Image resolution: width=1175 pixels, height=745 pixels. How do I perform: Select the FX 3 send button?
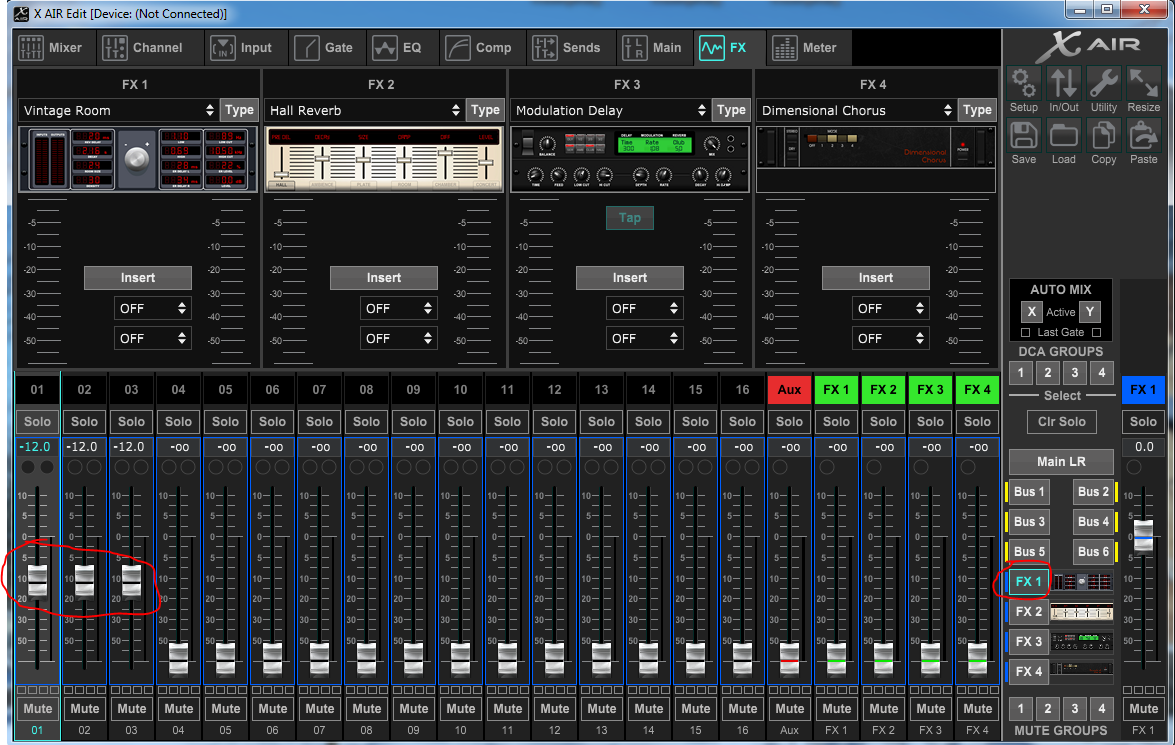(1028, 642)
